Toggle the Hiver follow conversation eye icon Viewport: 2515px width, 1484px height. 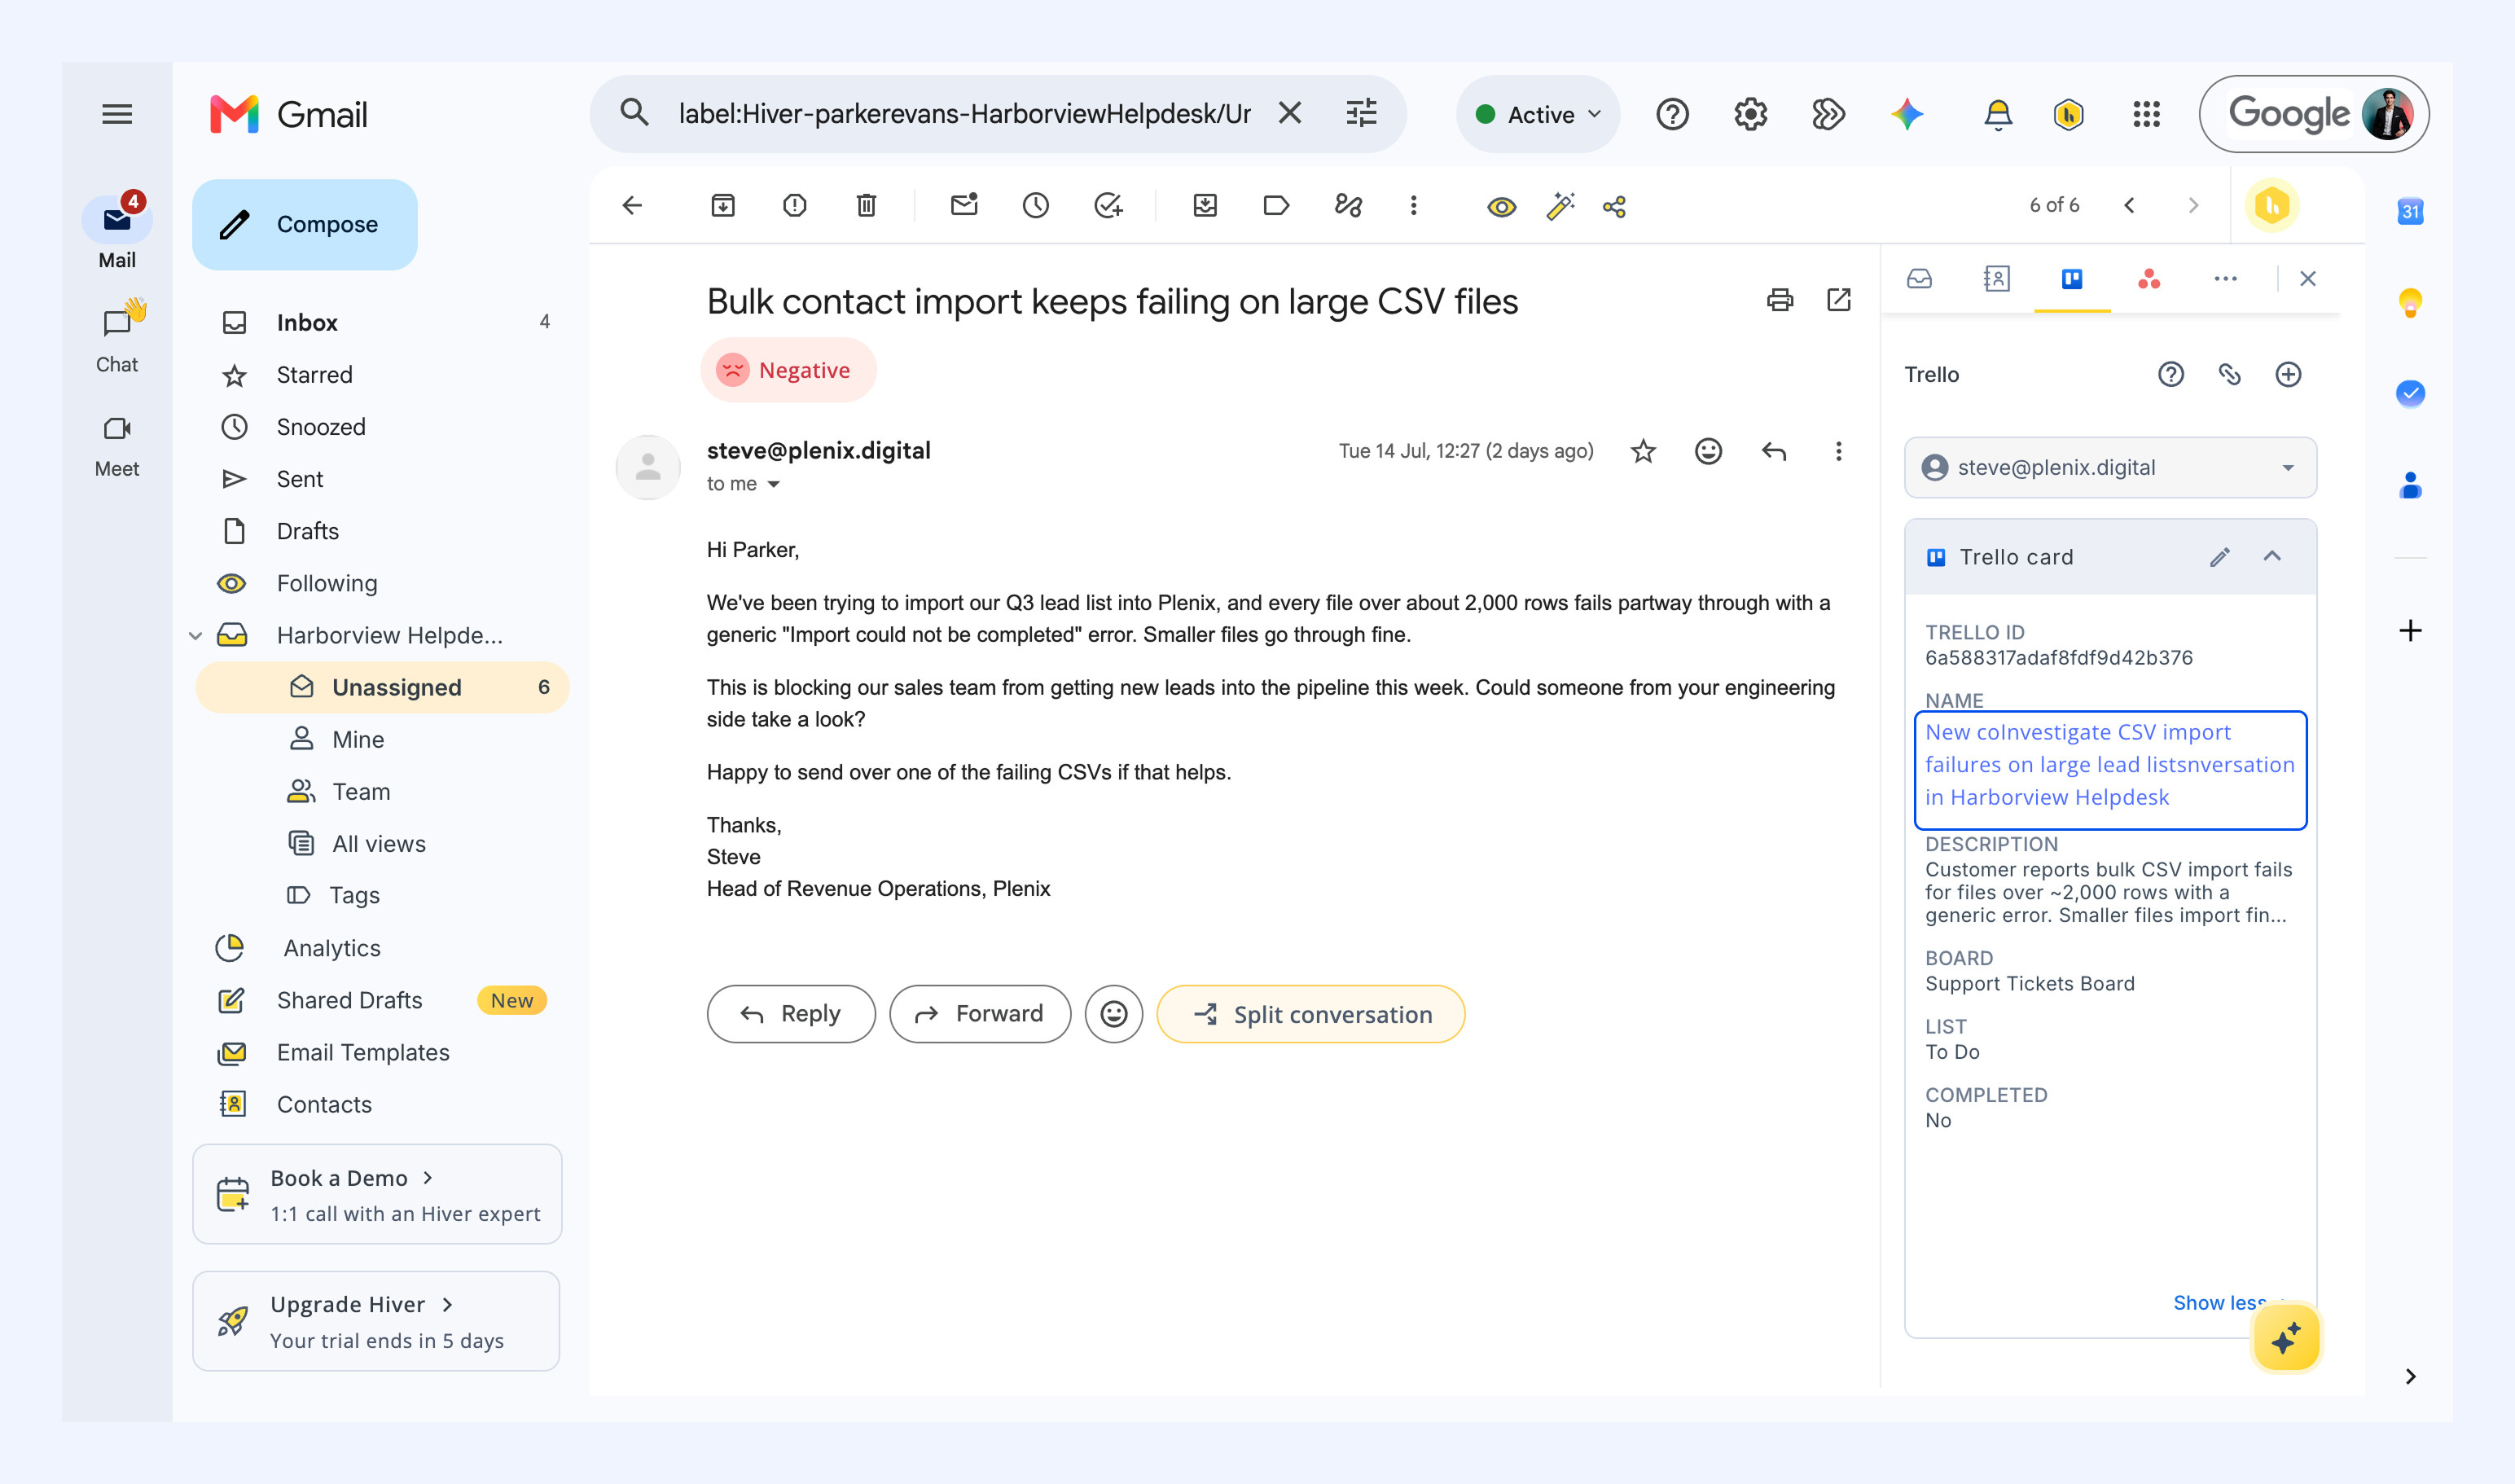pos(1501,206)
